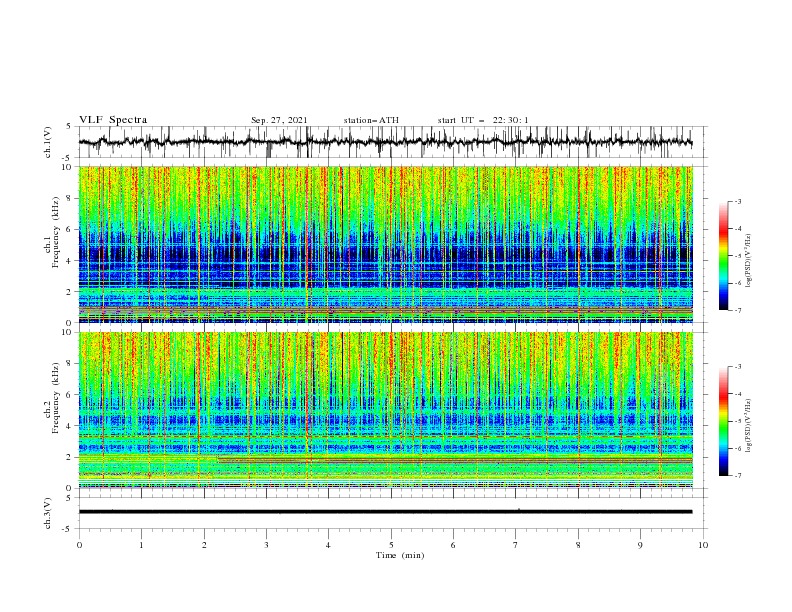
Task: Click the ch.2 PSD color scale bar
Action: [x=723, y=421]
